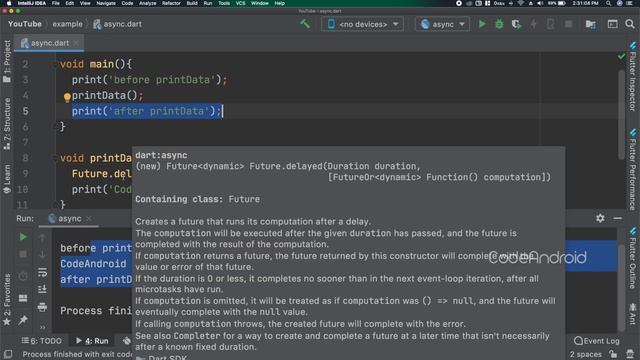
Task: Click the YouTube breadcrumb
Action: click(24, 24)
